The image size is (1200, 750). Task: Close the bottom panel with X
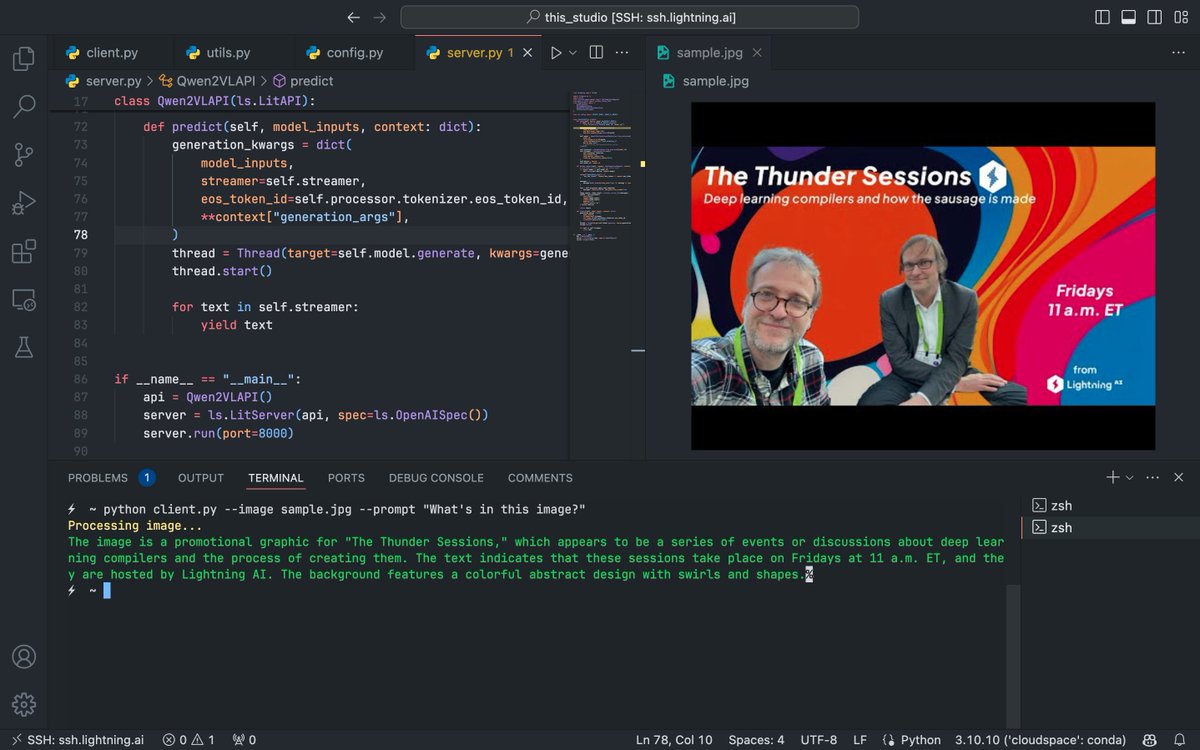(1179, 478)
